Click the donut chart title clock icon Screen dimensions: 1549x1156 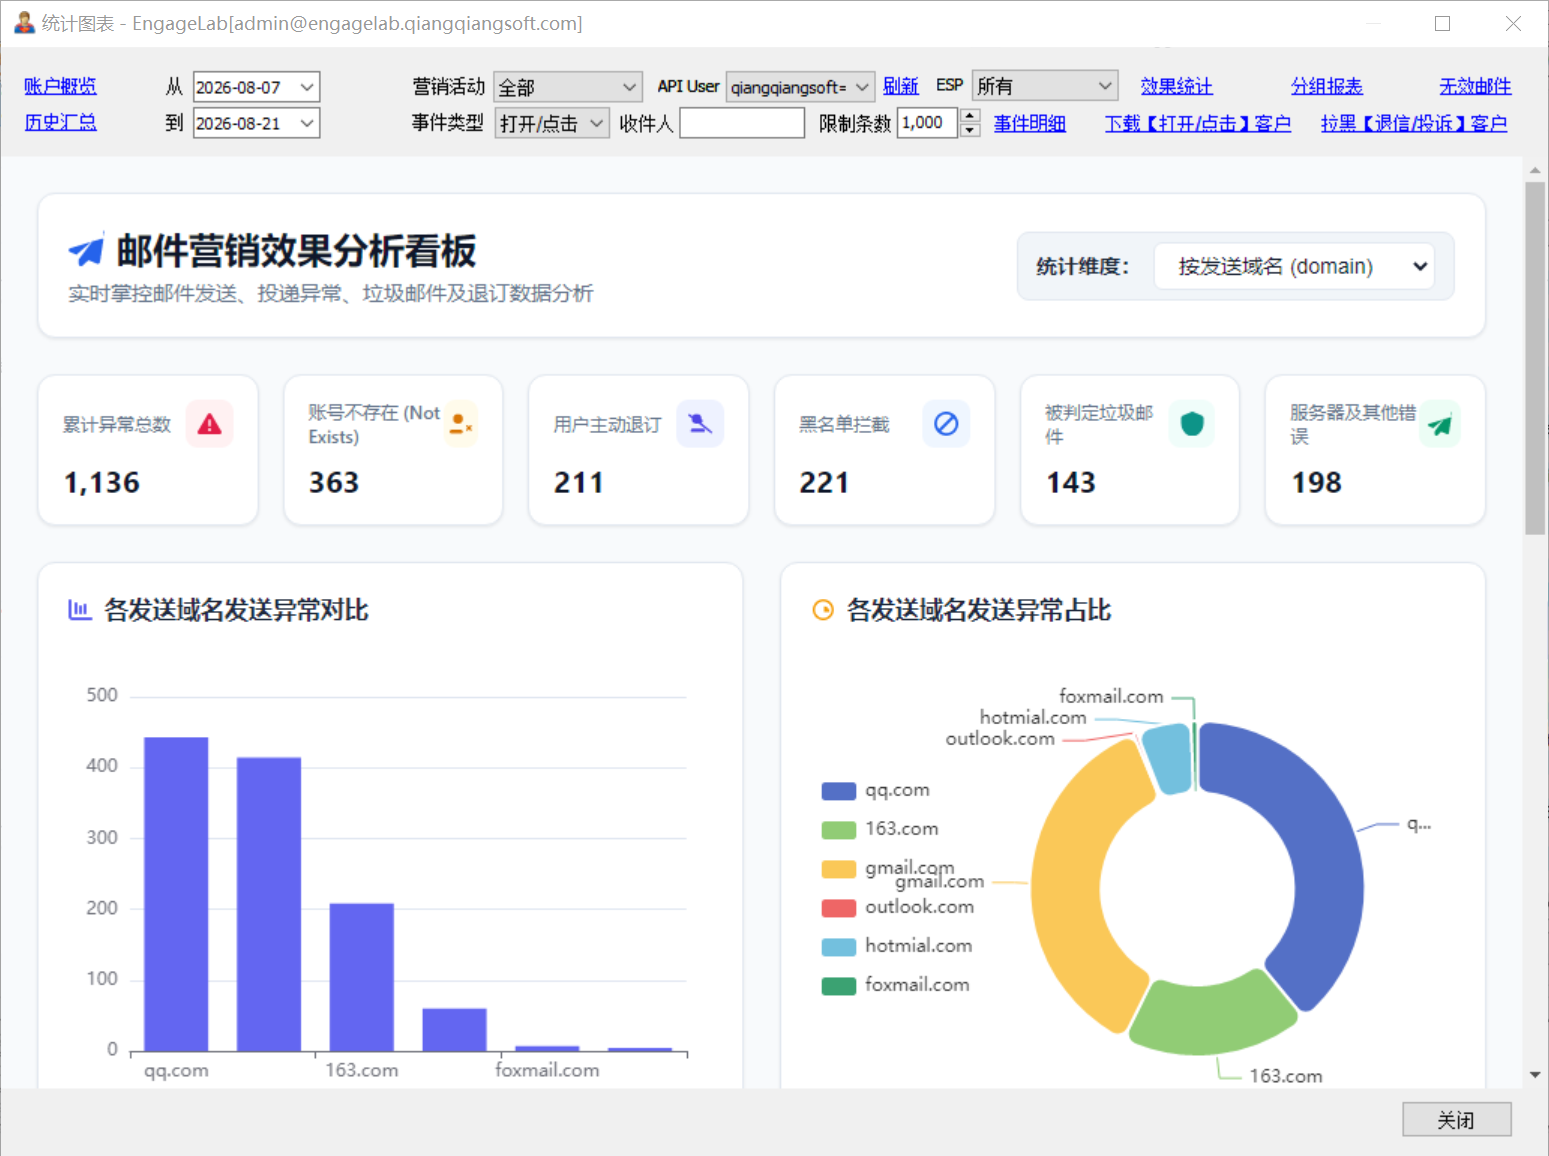[x=823, y=610]
